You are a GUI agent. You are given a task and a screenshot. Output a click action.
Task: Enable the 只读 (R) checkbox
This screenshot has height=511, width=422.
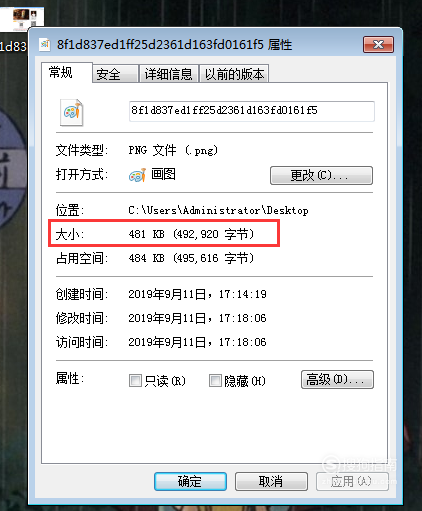135,380
